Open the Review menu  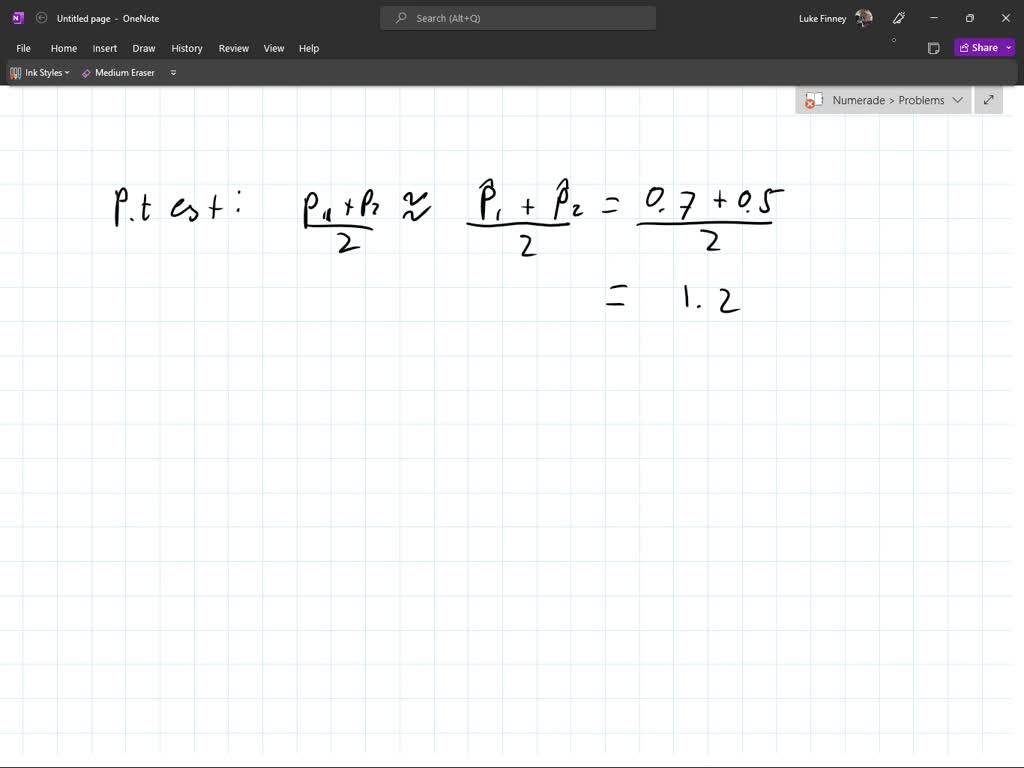pyautogui.click(x=233, y=48)
